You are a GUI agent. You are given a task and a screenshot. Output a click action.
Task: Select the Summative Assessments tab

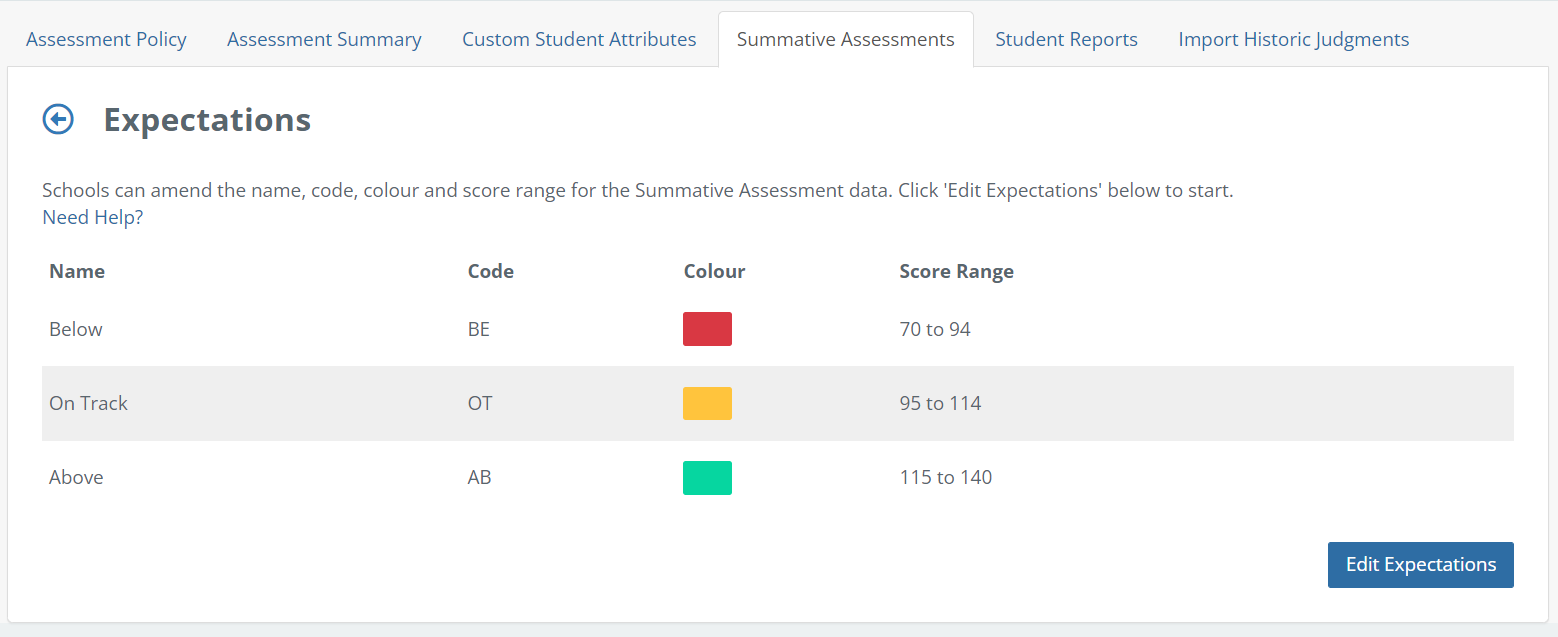click(845, 40)
